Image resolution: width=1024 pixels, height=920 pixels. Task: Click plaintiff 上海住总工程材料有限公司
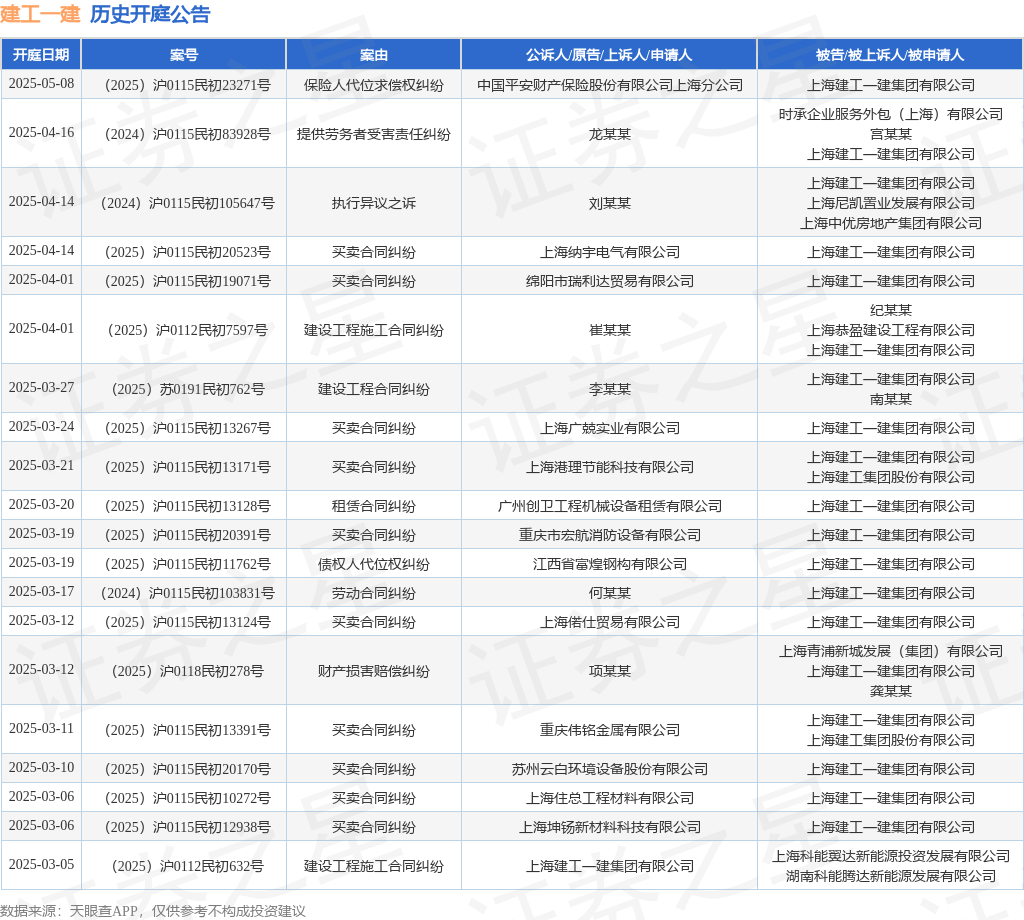click(609, 798)
